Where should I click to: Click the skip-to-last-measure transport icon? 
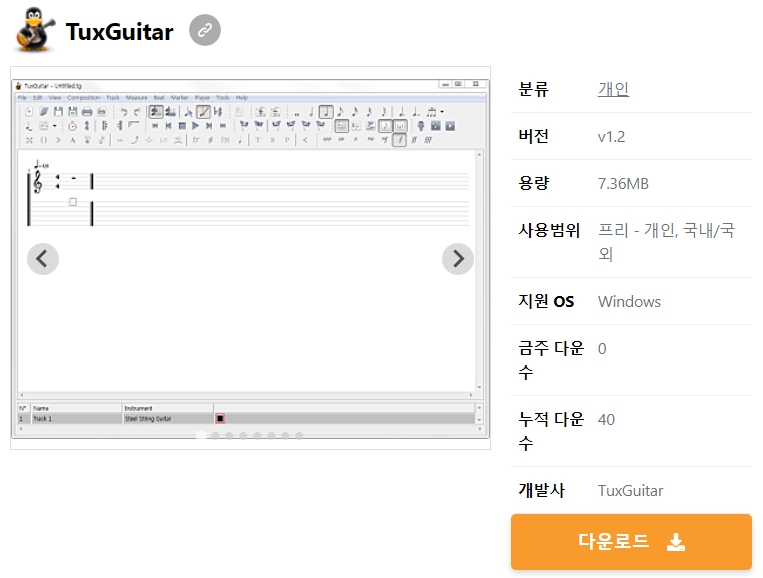pos(223,126)
